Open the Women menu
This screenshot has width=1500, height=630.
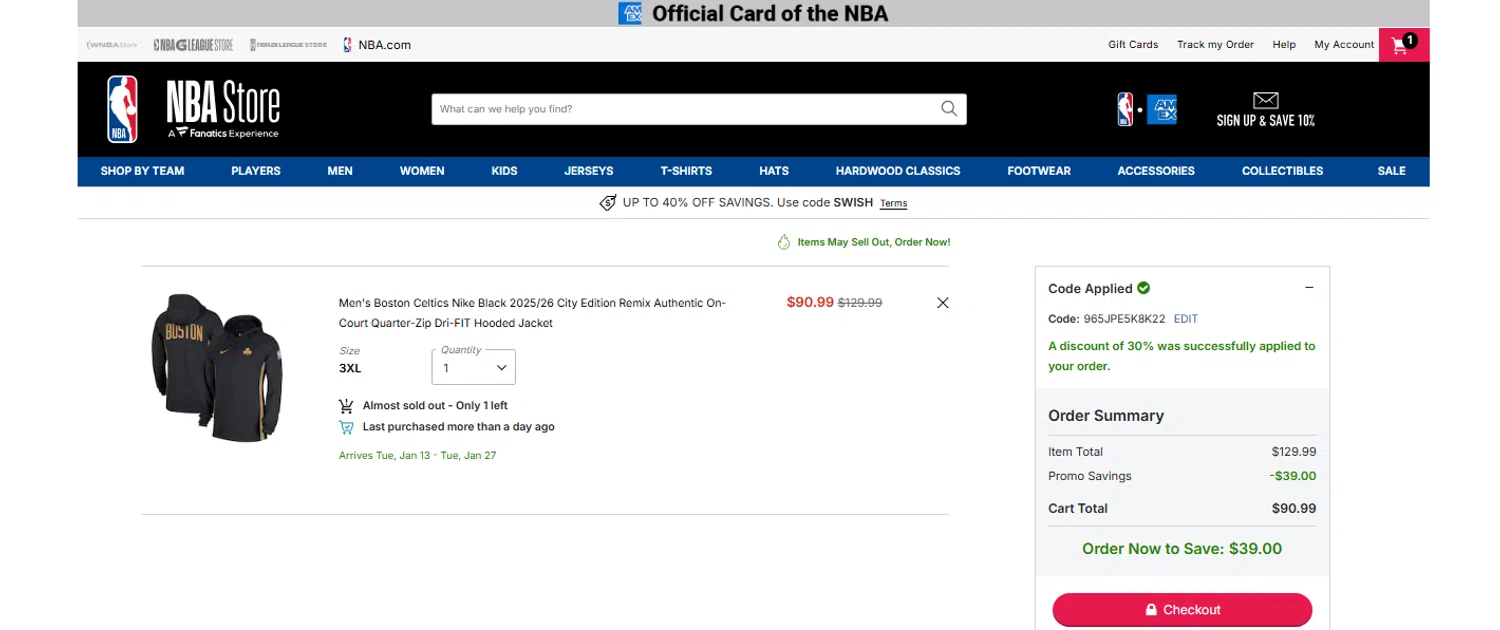point(422,171)
